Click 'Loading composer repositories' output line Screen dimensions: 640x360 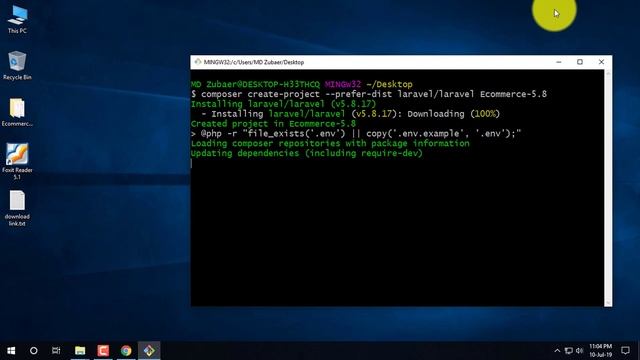(x=330, y=143)
